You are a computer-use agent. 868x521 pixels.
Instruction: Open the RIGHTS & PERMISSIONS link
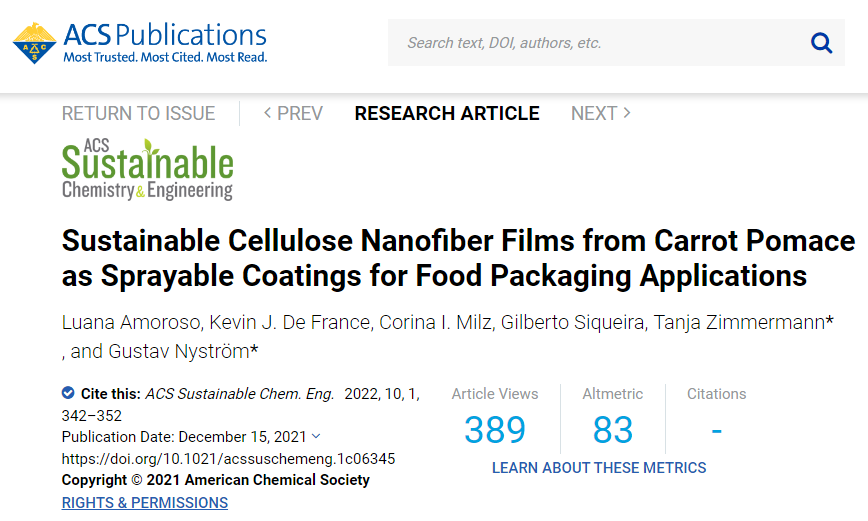pos(145,502)
